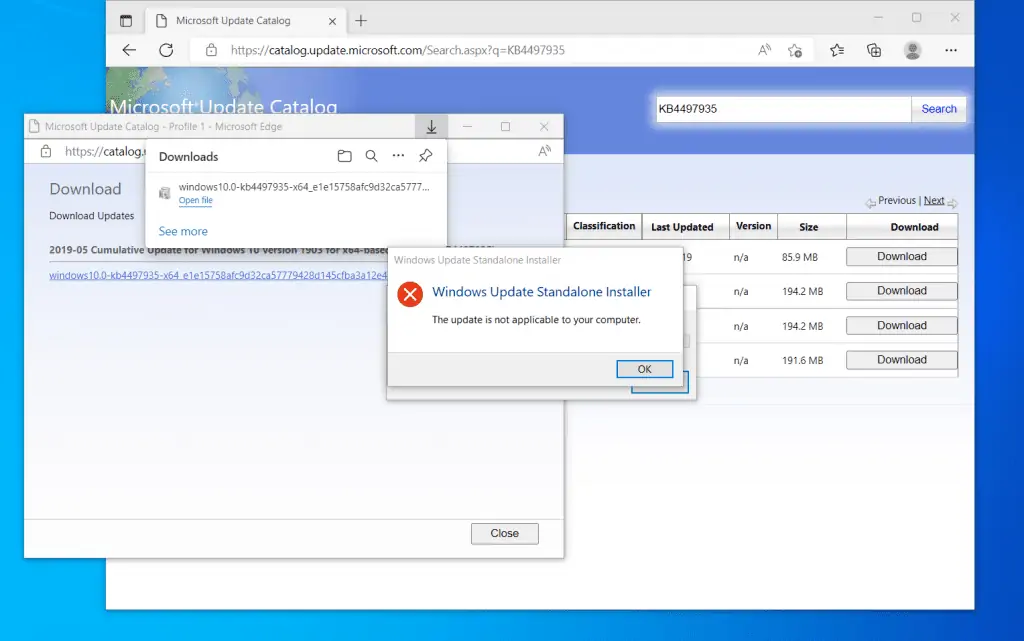Download the 191.6 MB update

tap(901, 360)
